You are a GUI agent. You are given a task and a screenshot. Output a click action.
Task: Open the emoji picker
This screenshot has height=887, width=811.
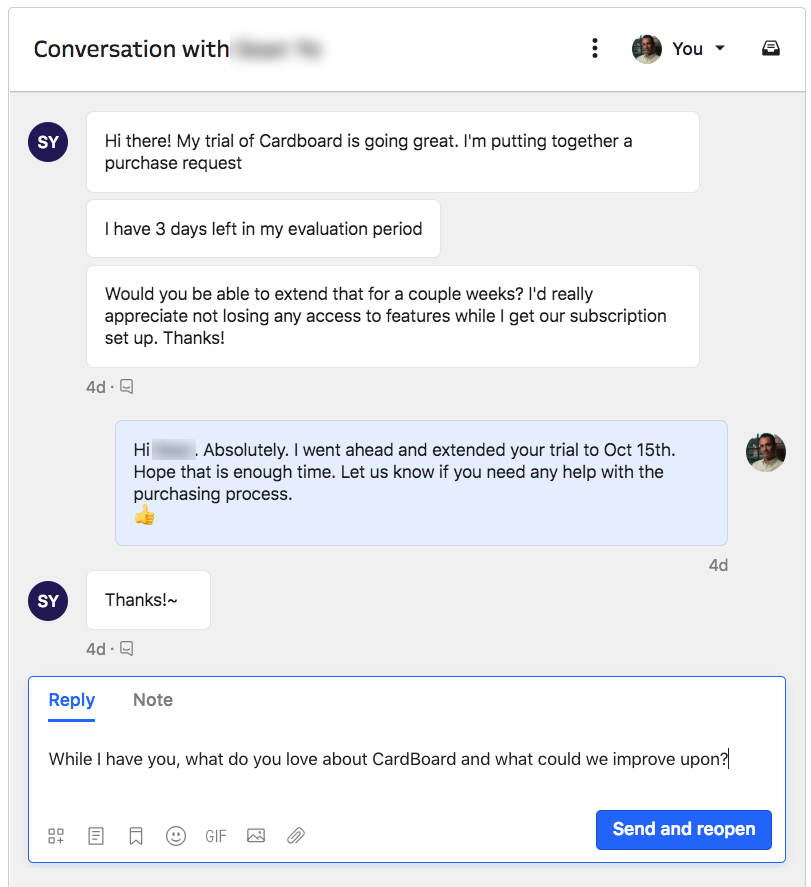click(x=176, y=836)
